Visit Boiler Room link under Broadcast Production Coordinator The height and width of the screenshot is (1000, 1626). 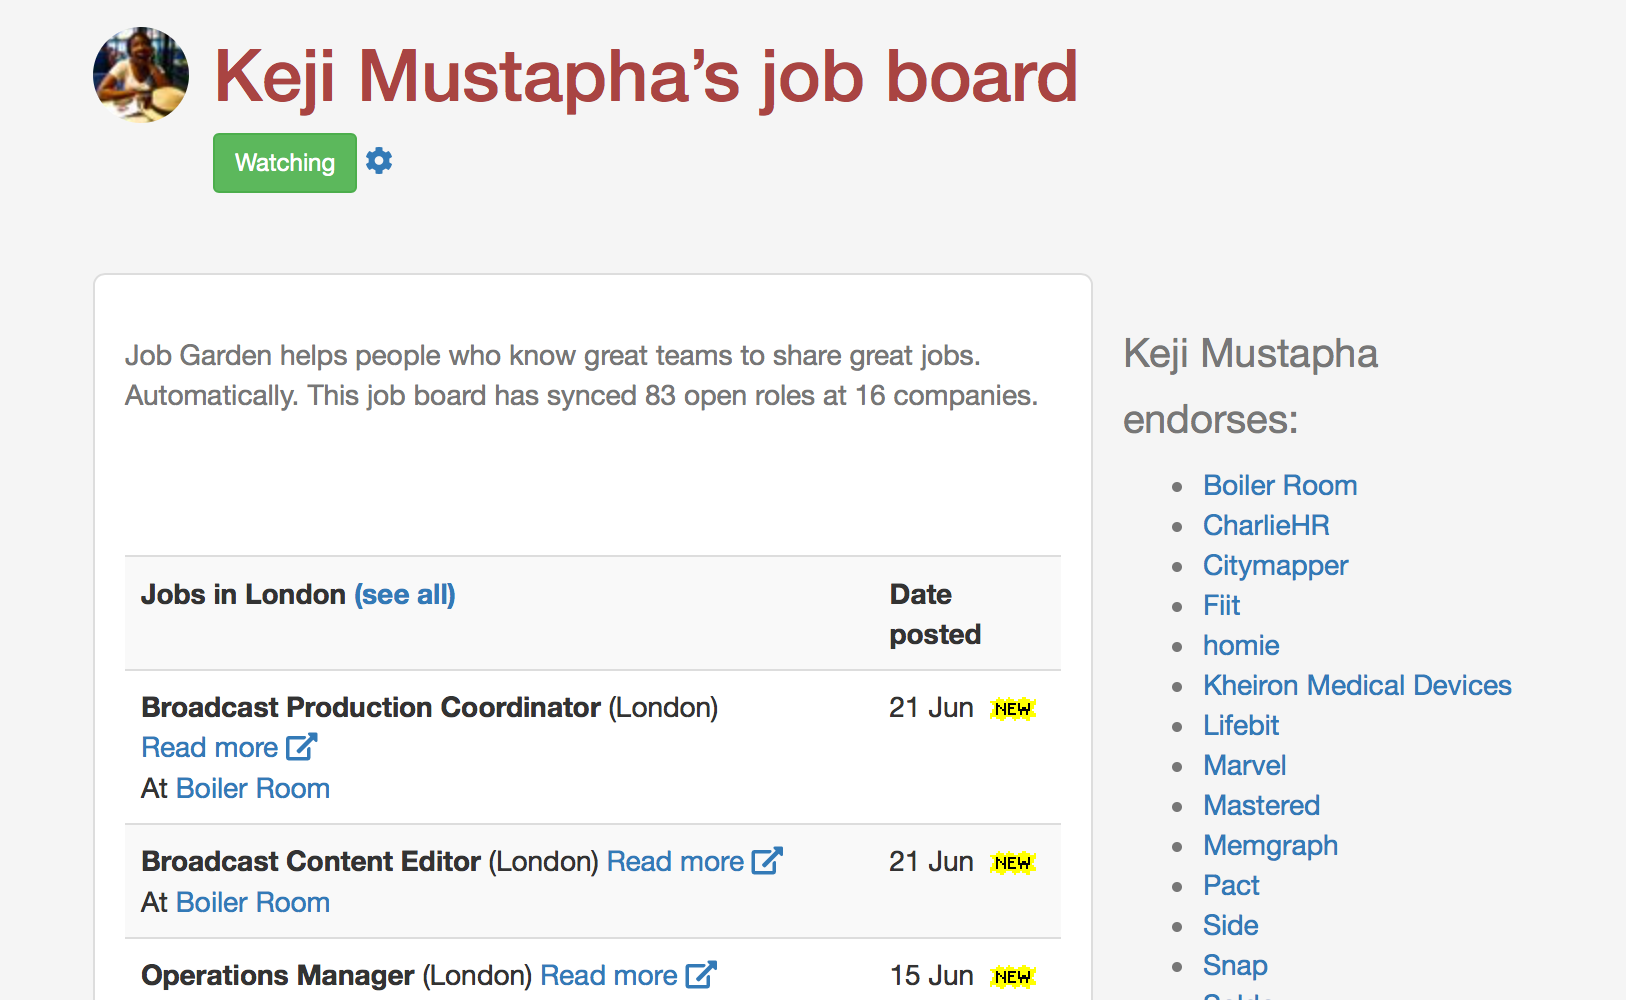pyautogui.click(x=253, y=789)
